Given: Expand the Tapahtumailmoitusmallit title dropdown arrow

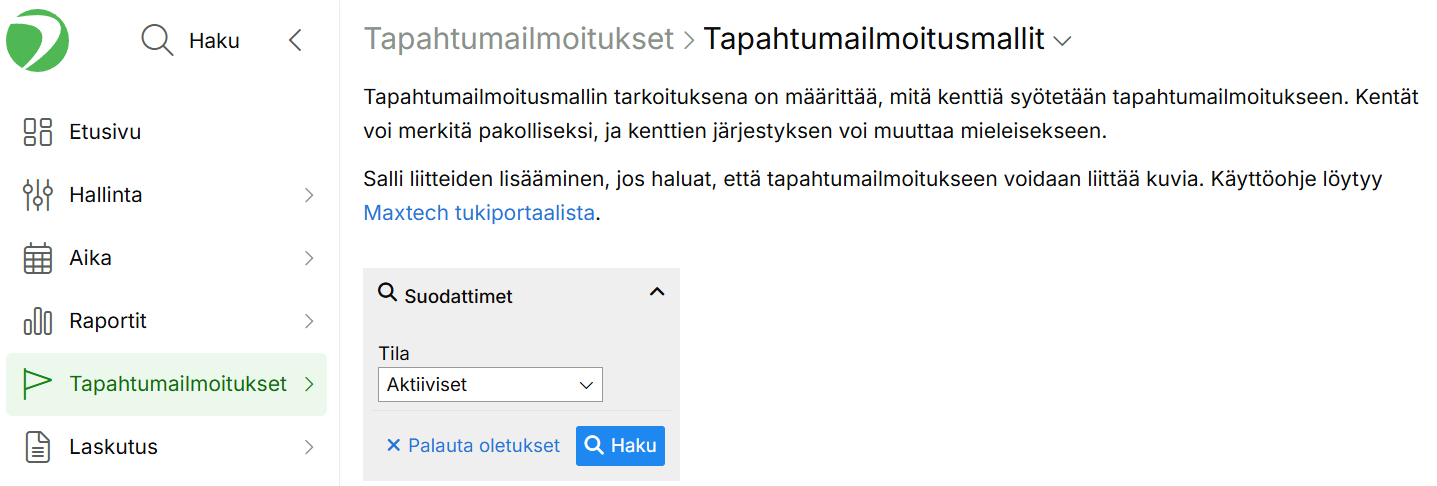Looking at the screenshot, I should [1063, 41].
